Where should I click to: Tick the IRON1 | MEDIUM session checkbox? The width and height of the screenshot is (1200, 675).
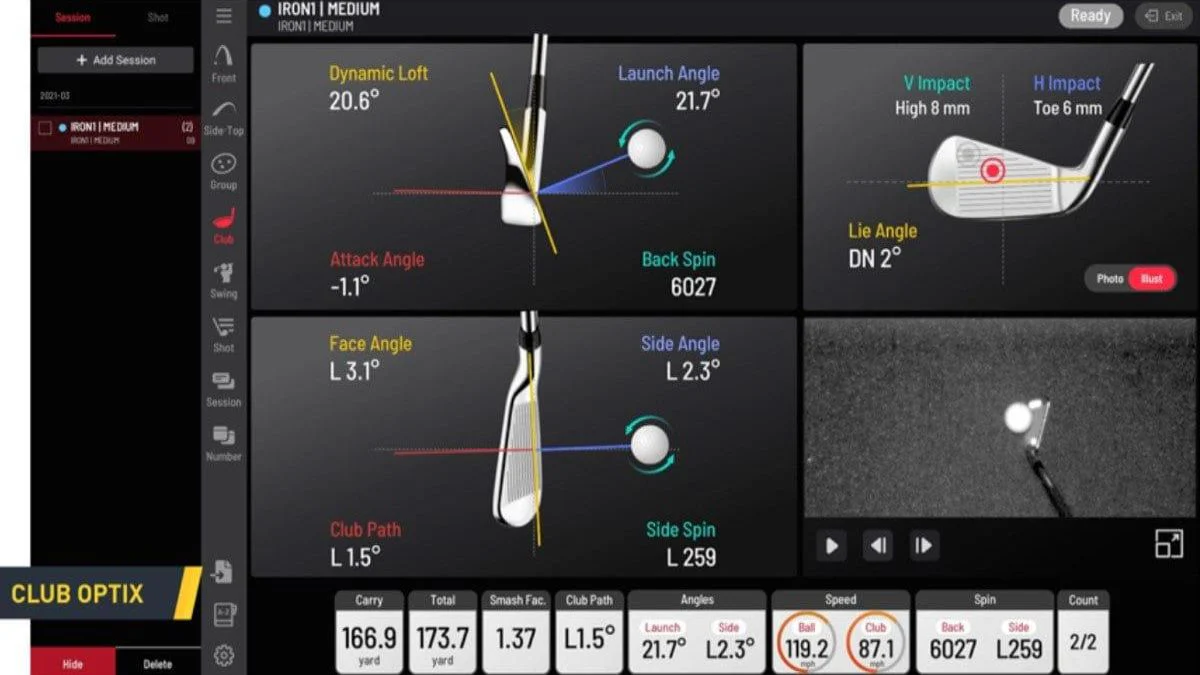(45, 128)
